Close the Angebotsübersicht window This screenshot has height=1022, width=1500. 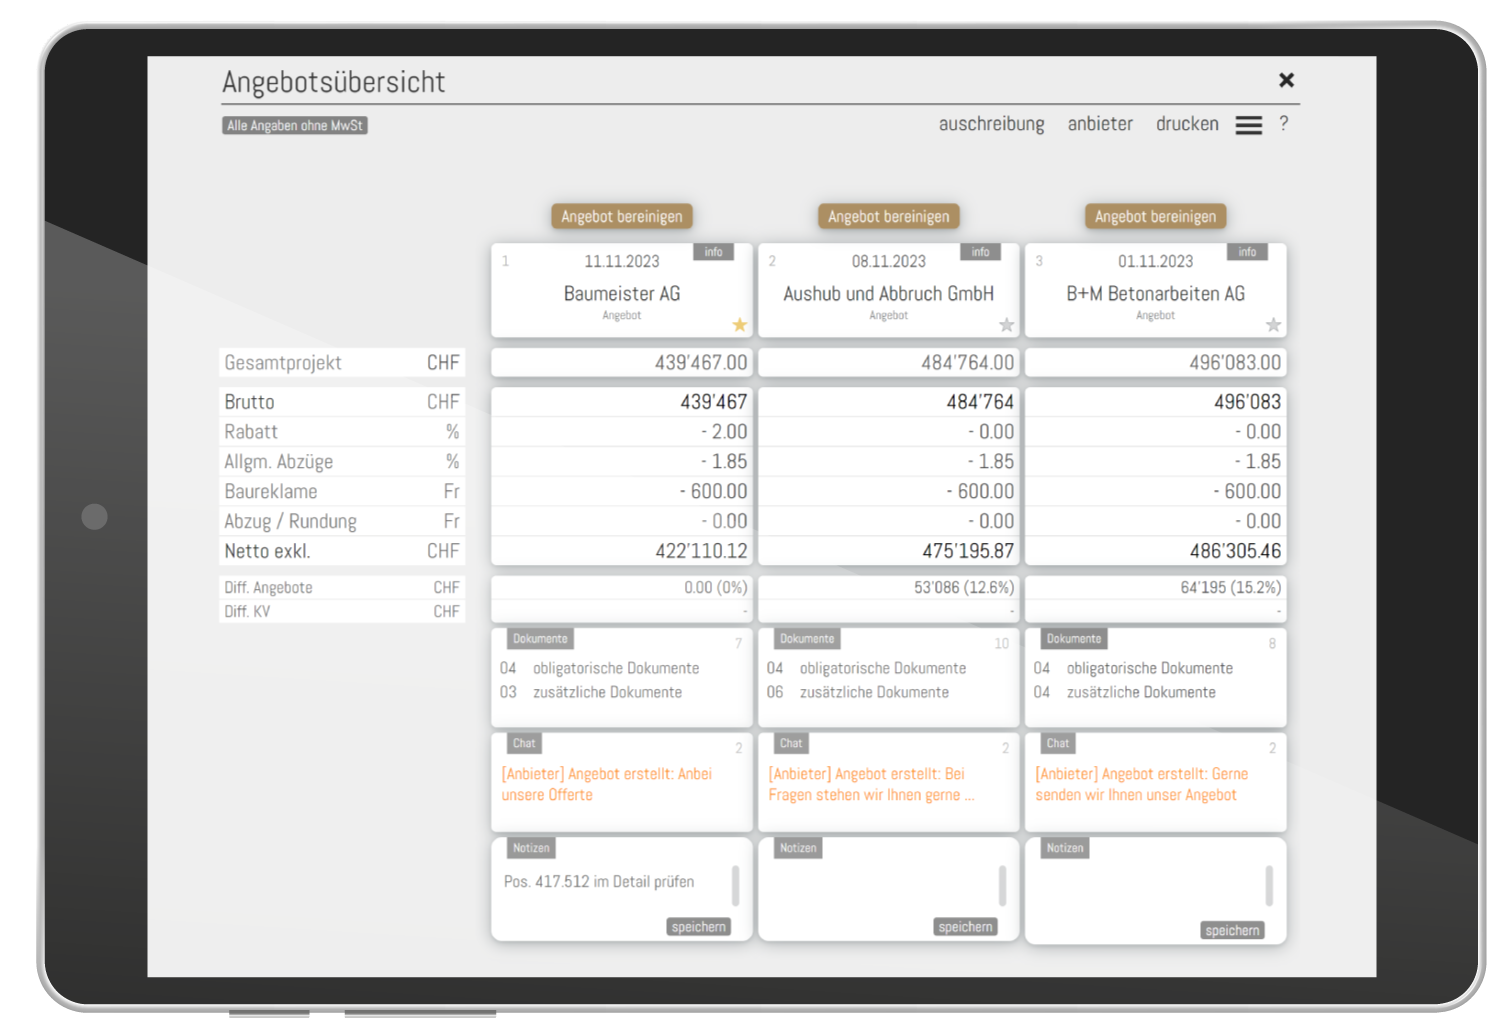(x=1287, y=80)
